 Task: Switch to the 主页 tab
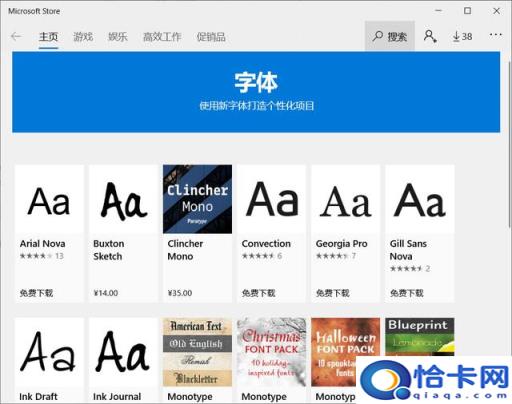point(48,37)
